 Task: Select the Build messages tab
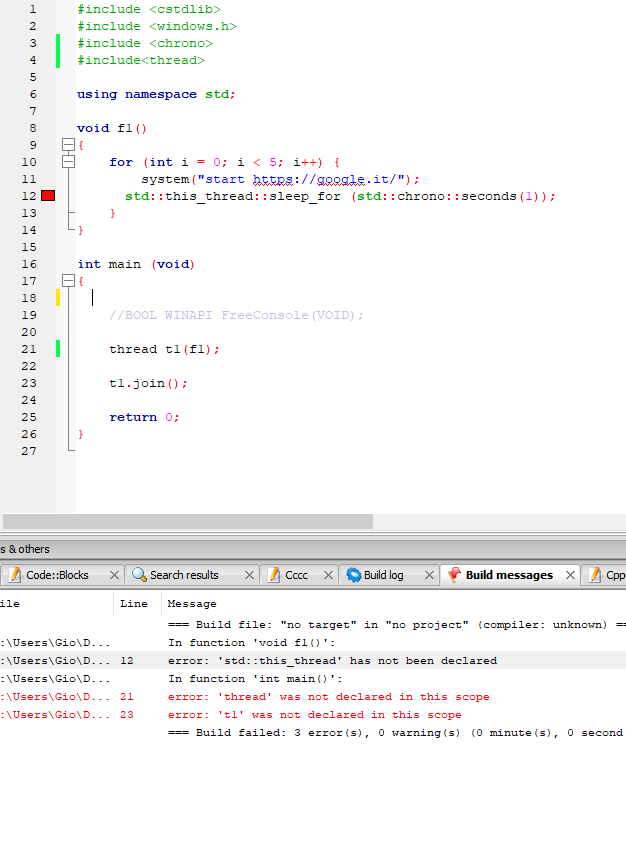[509, 575]
